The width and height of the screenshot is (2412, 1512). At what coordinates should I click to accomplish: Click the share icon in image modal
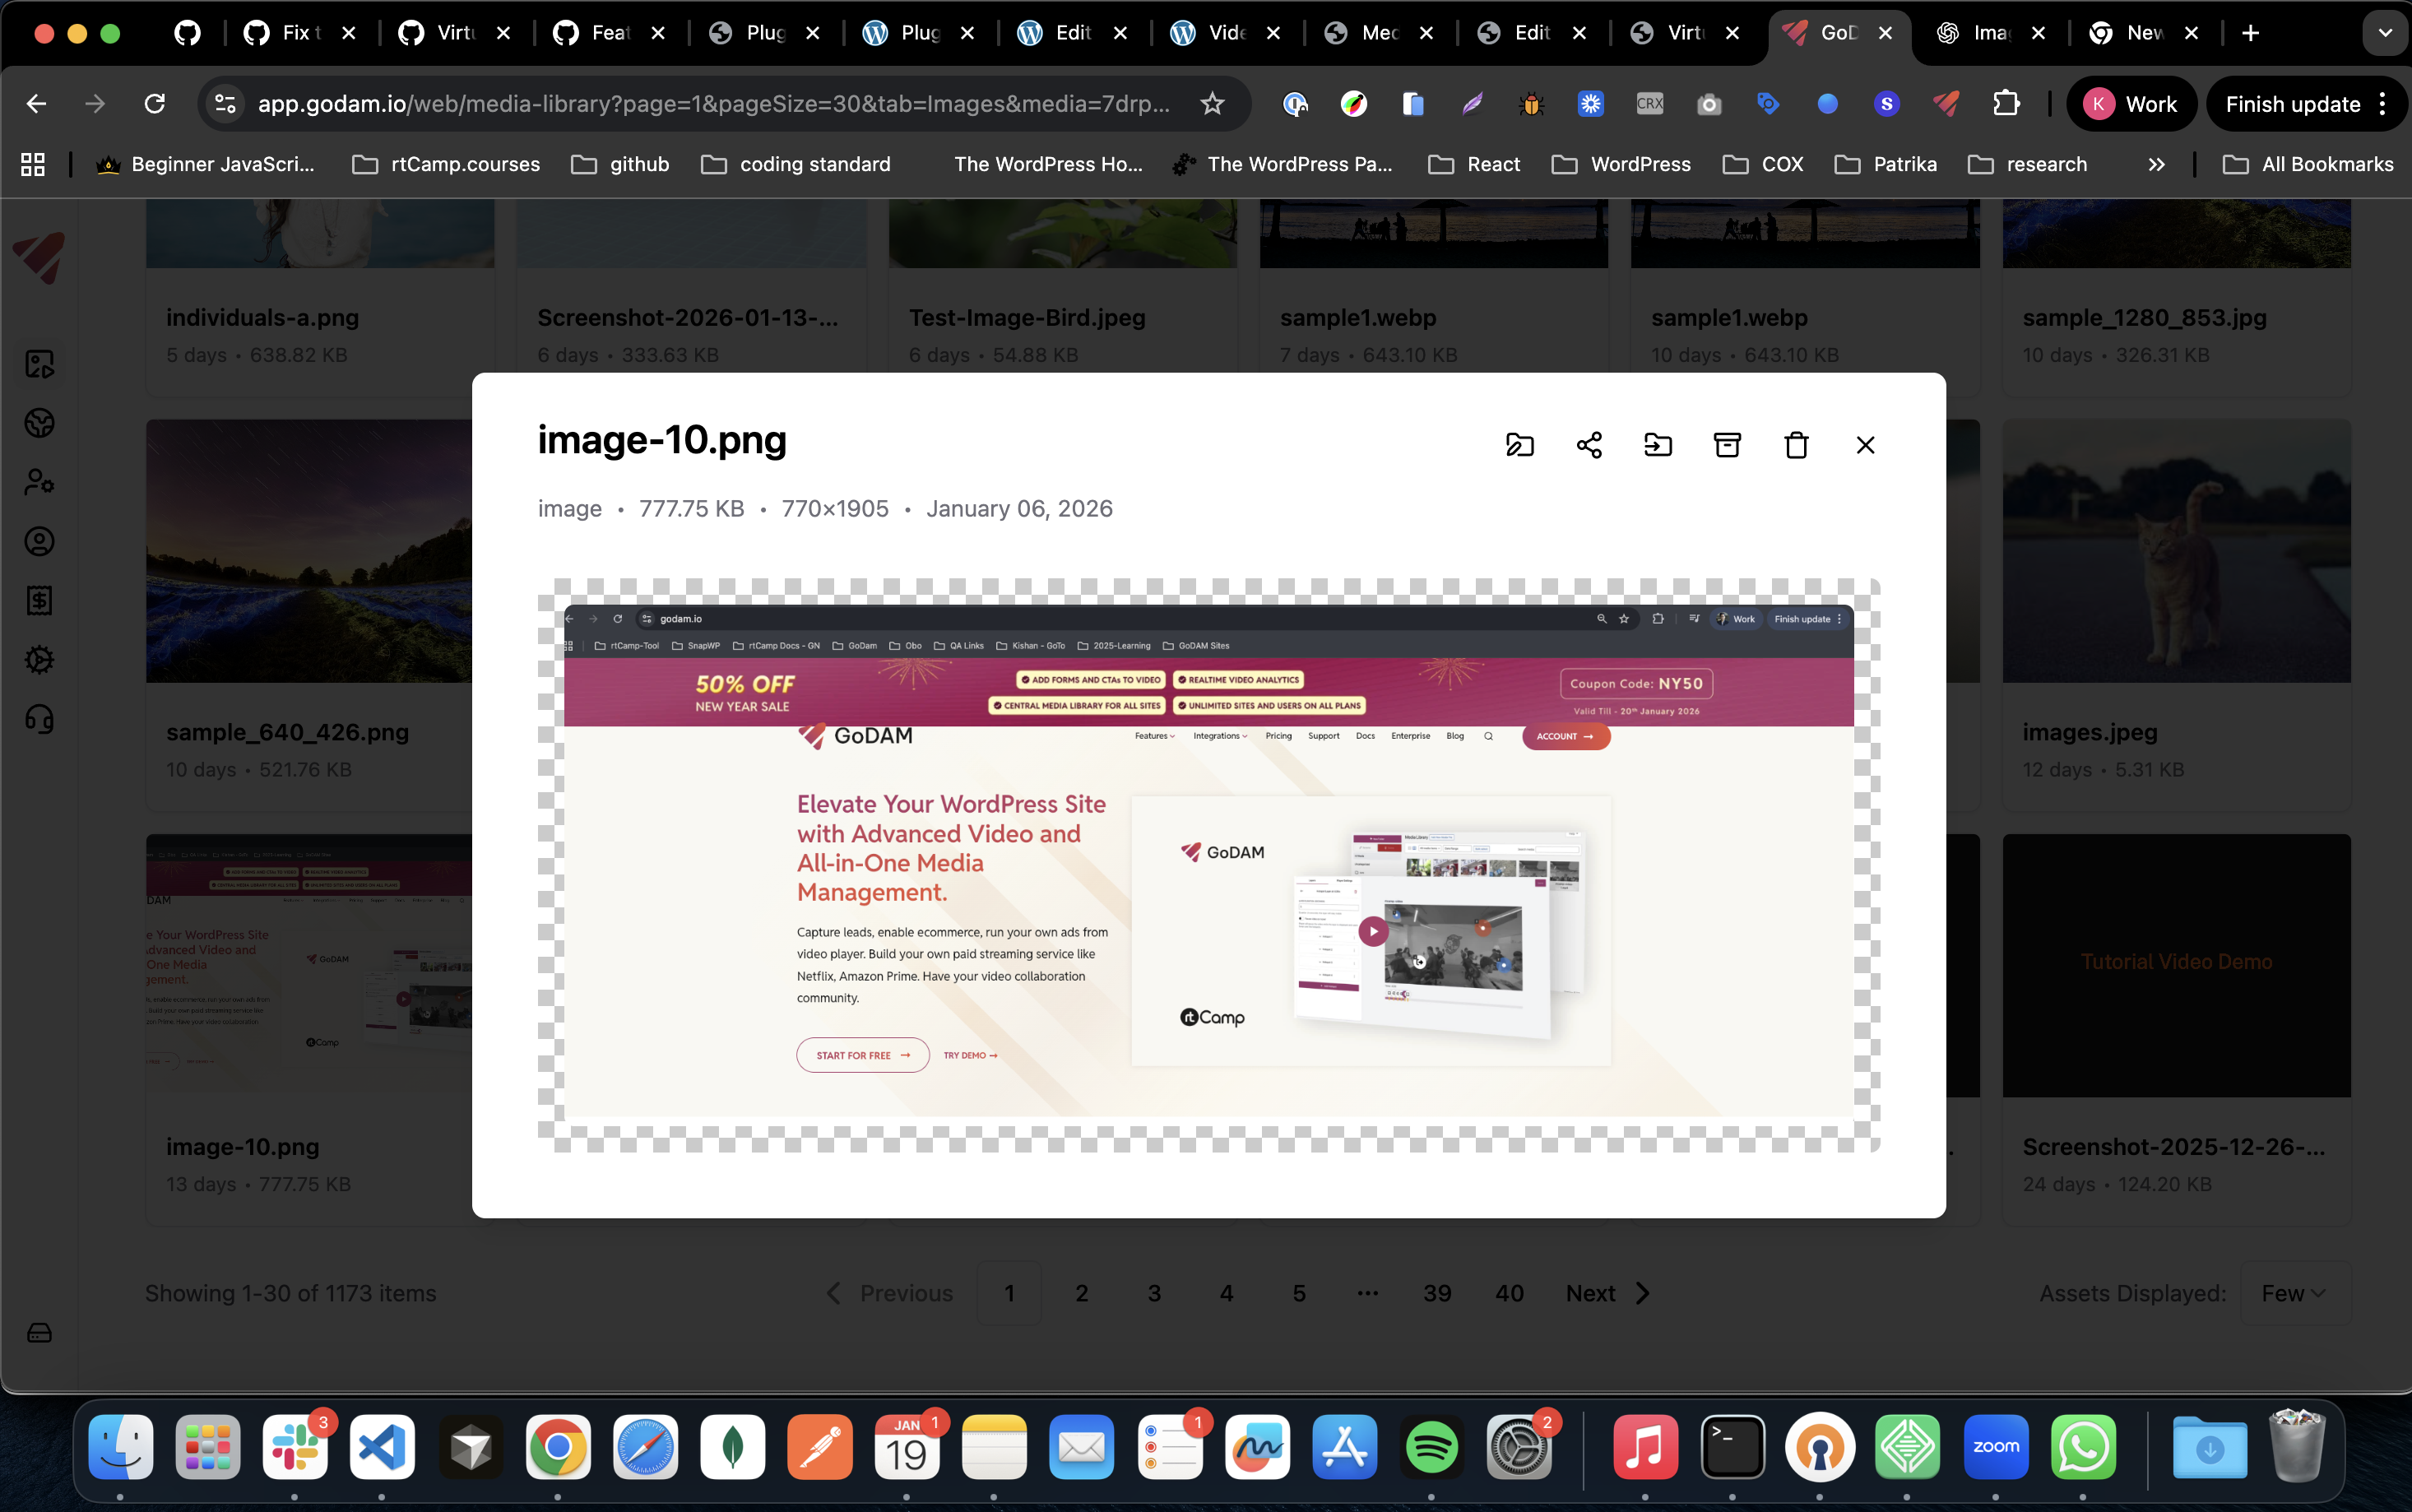1589,445
